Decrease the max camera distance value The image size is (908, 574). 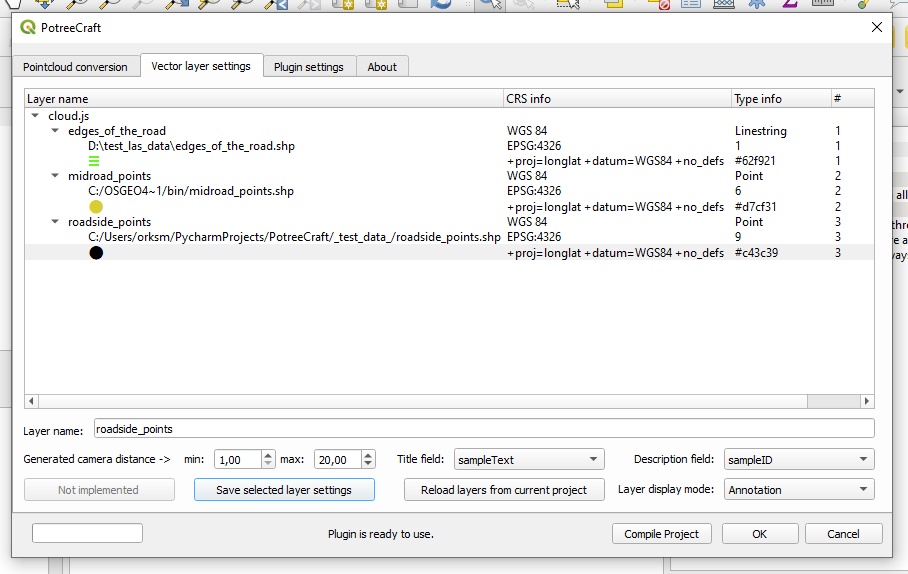pos(368,463)
